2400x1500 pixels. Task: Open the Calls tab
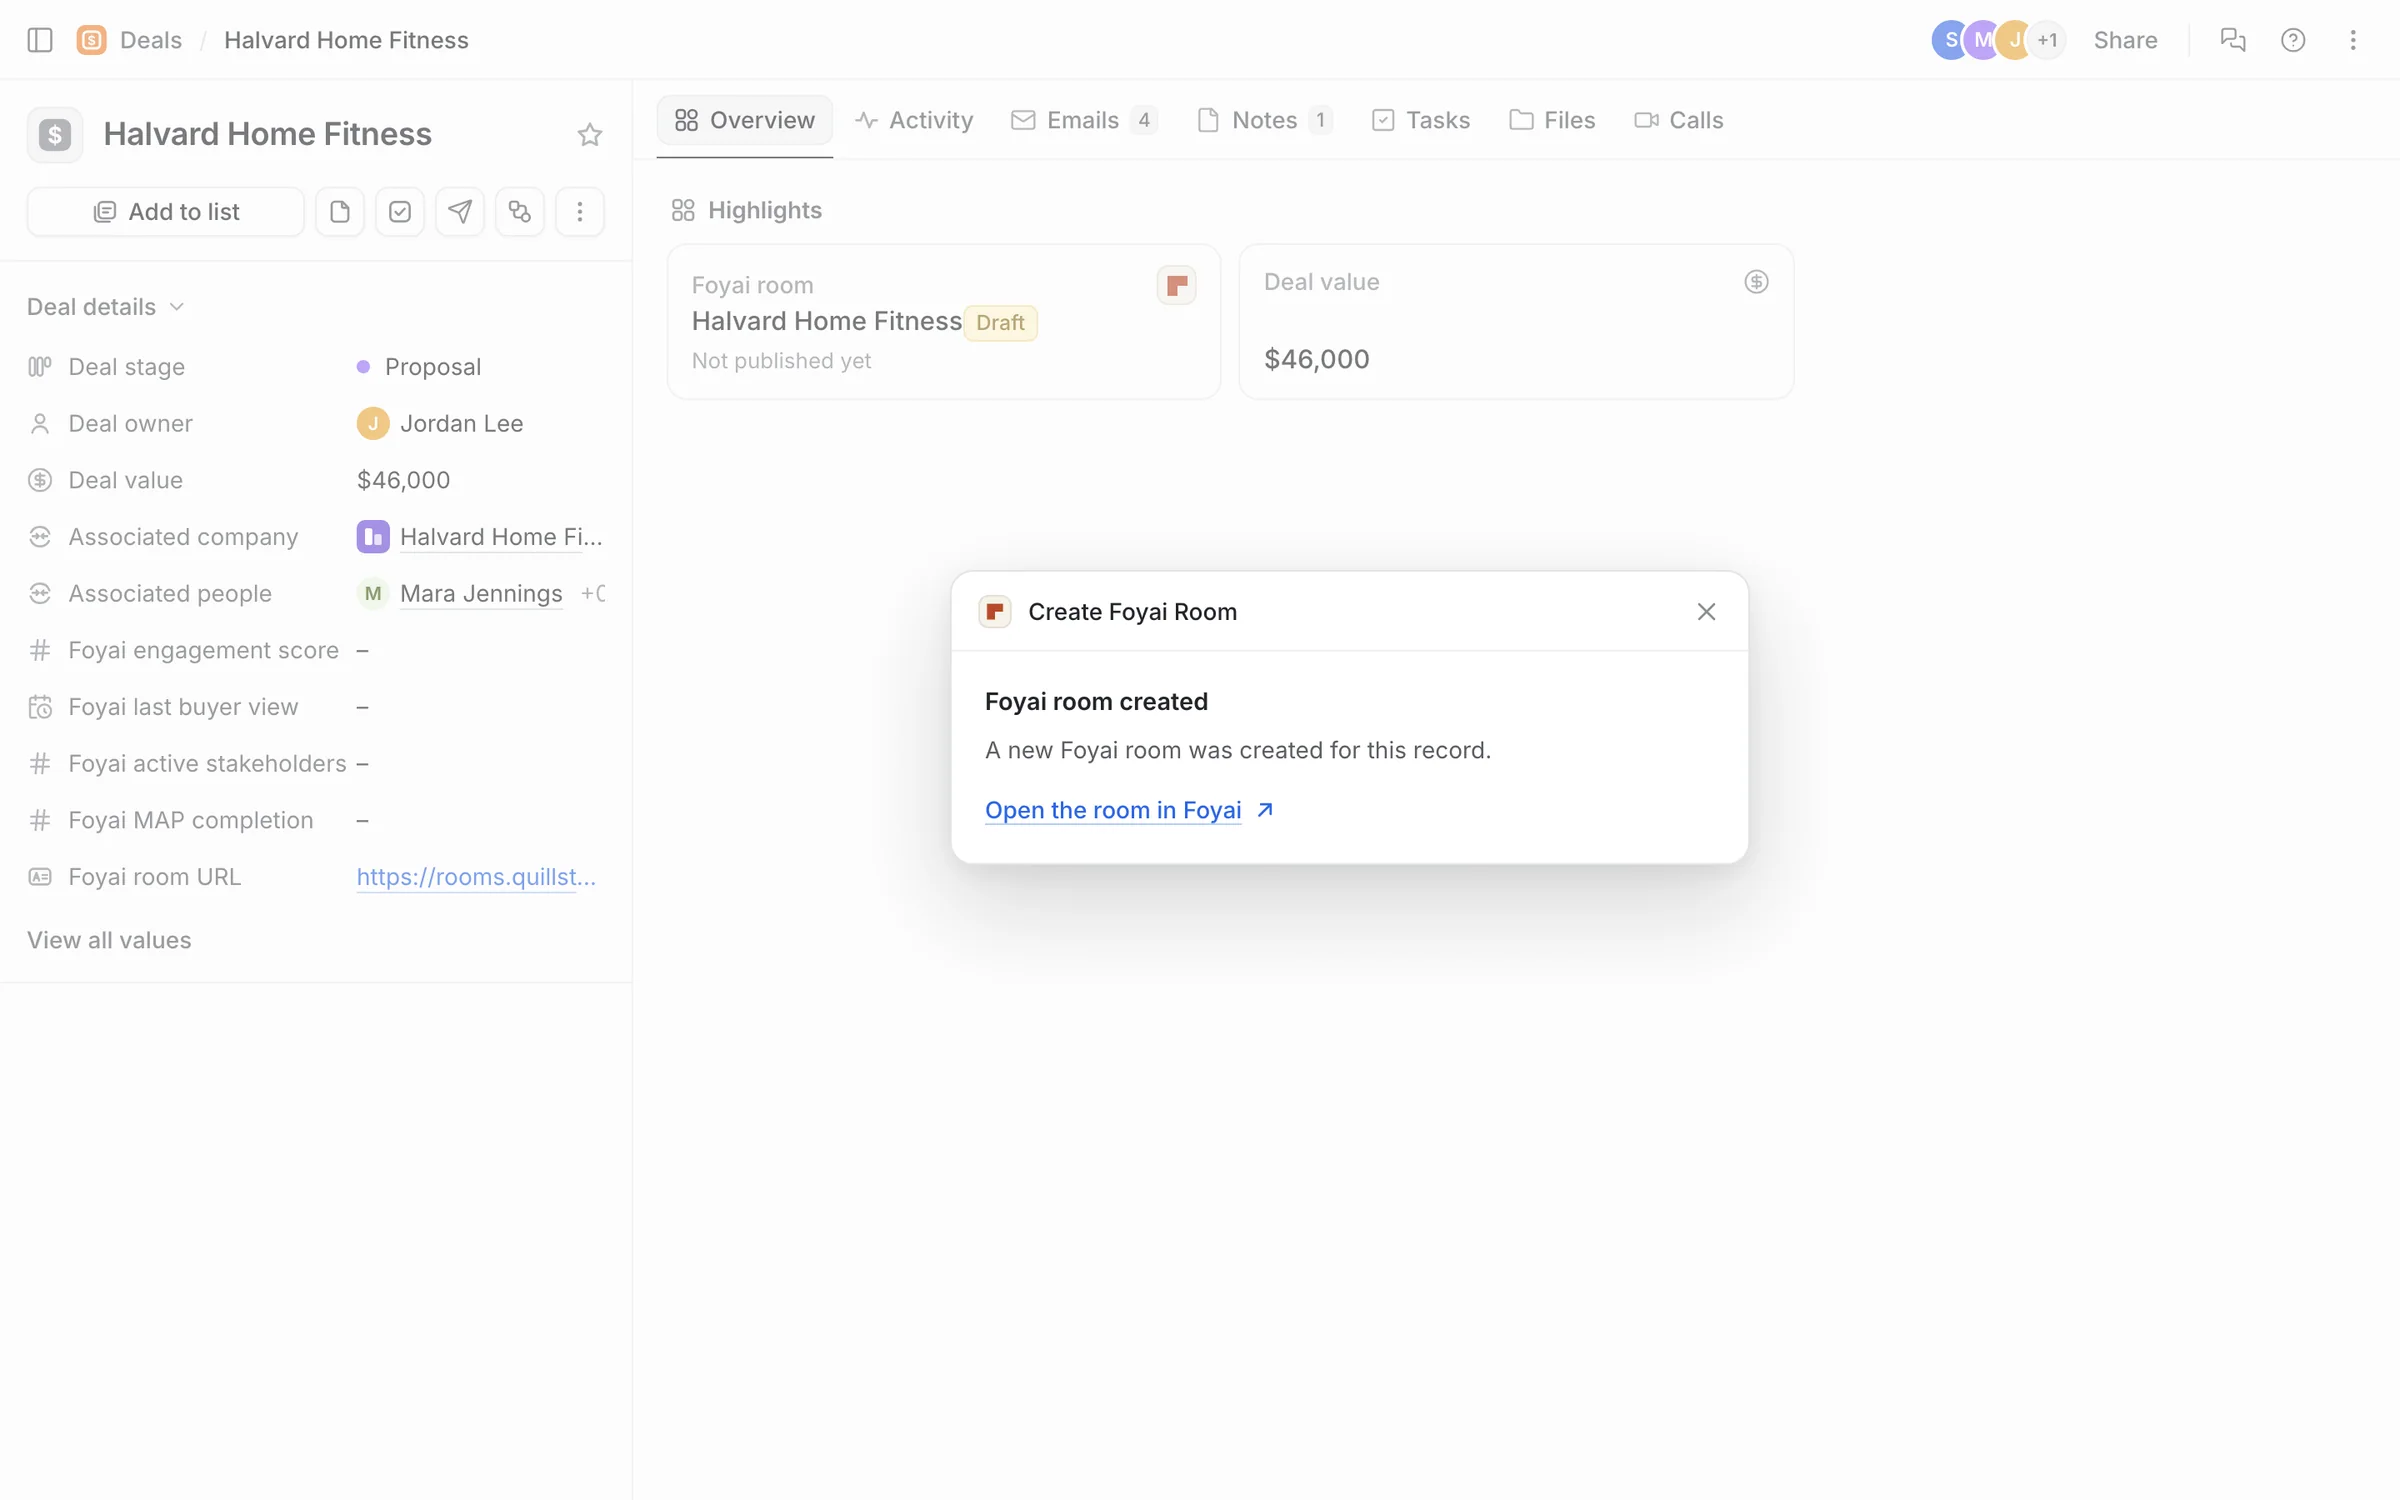tap(1679, 121)
